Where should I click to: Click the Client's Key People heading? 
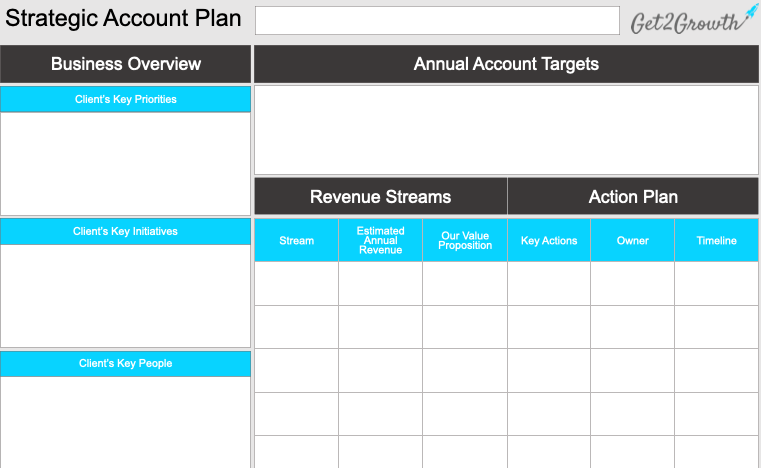coord(126,364)
